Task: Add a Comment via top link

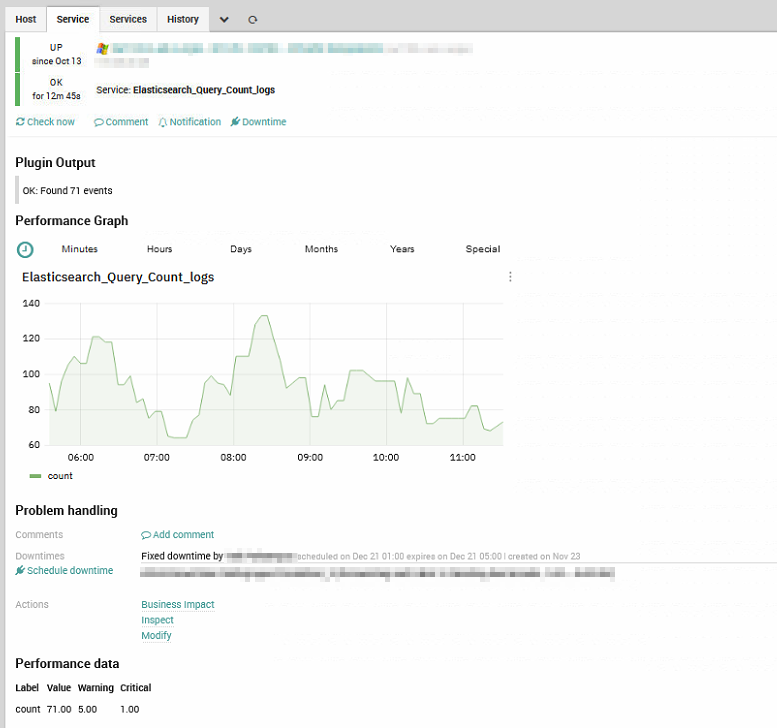Action: [121, 122]
